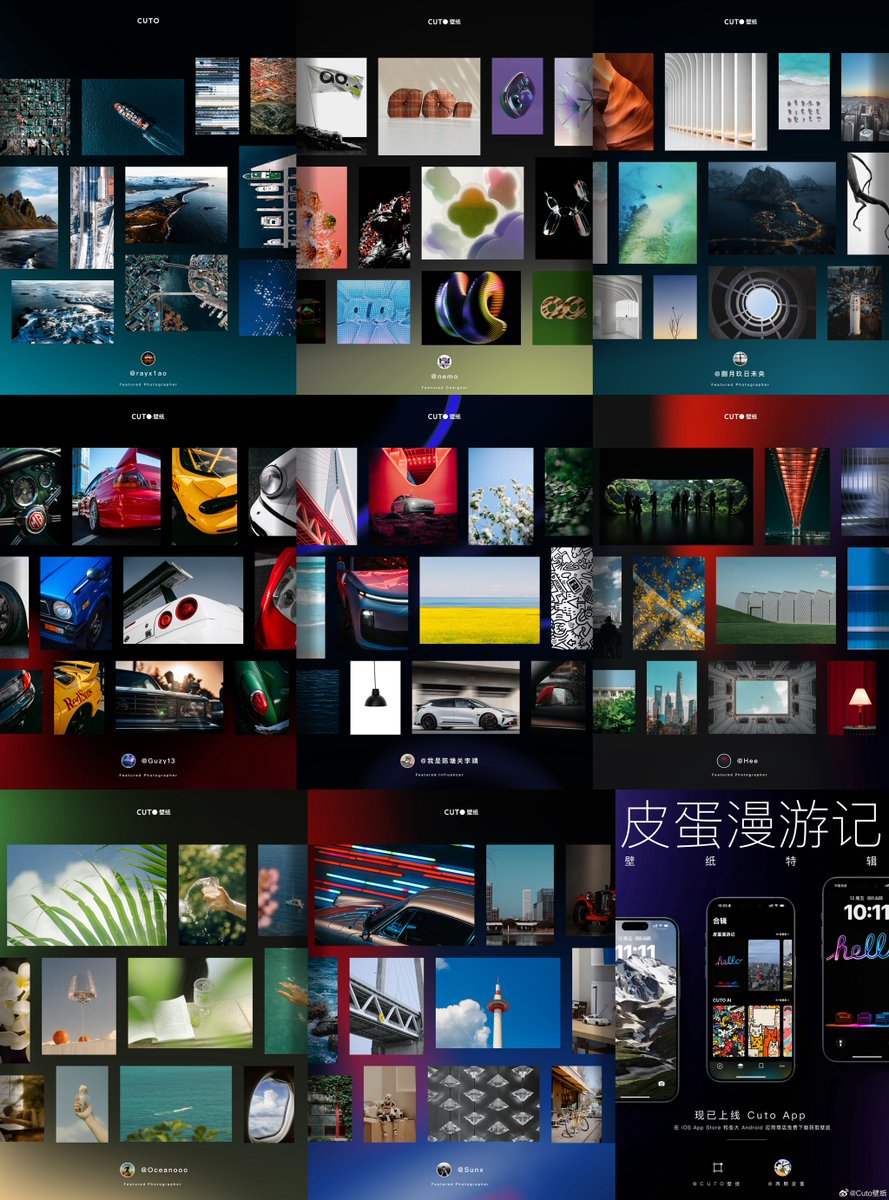889x1200 pixels.
Task: Open the black-and-white diamond ceiling photo
Action: click(484, 1104)
